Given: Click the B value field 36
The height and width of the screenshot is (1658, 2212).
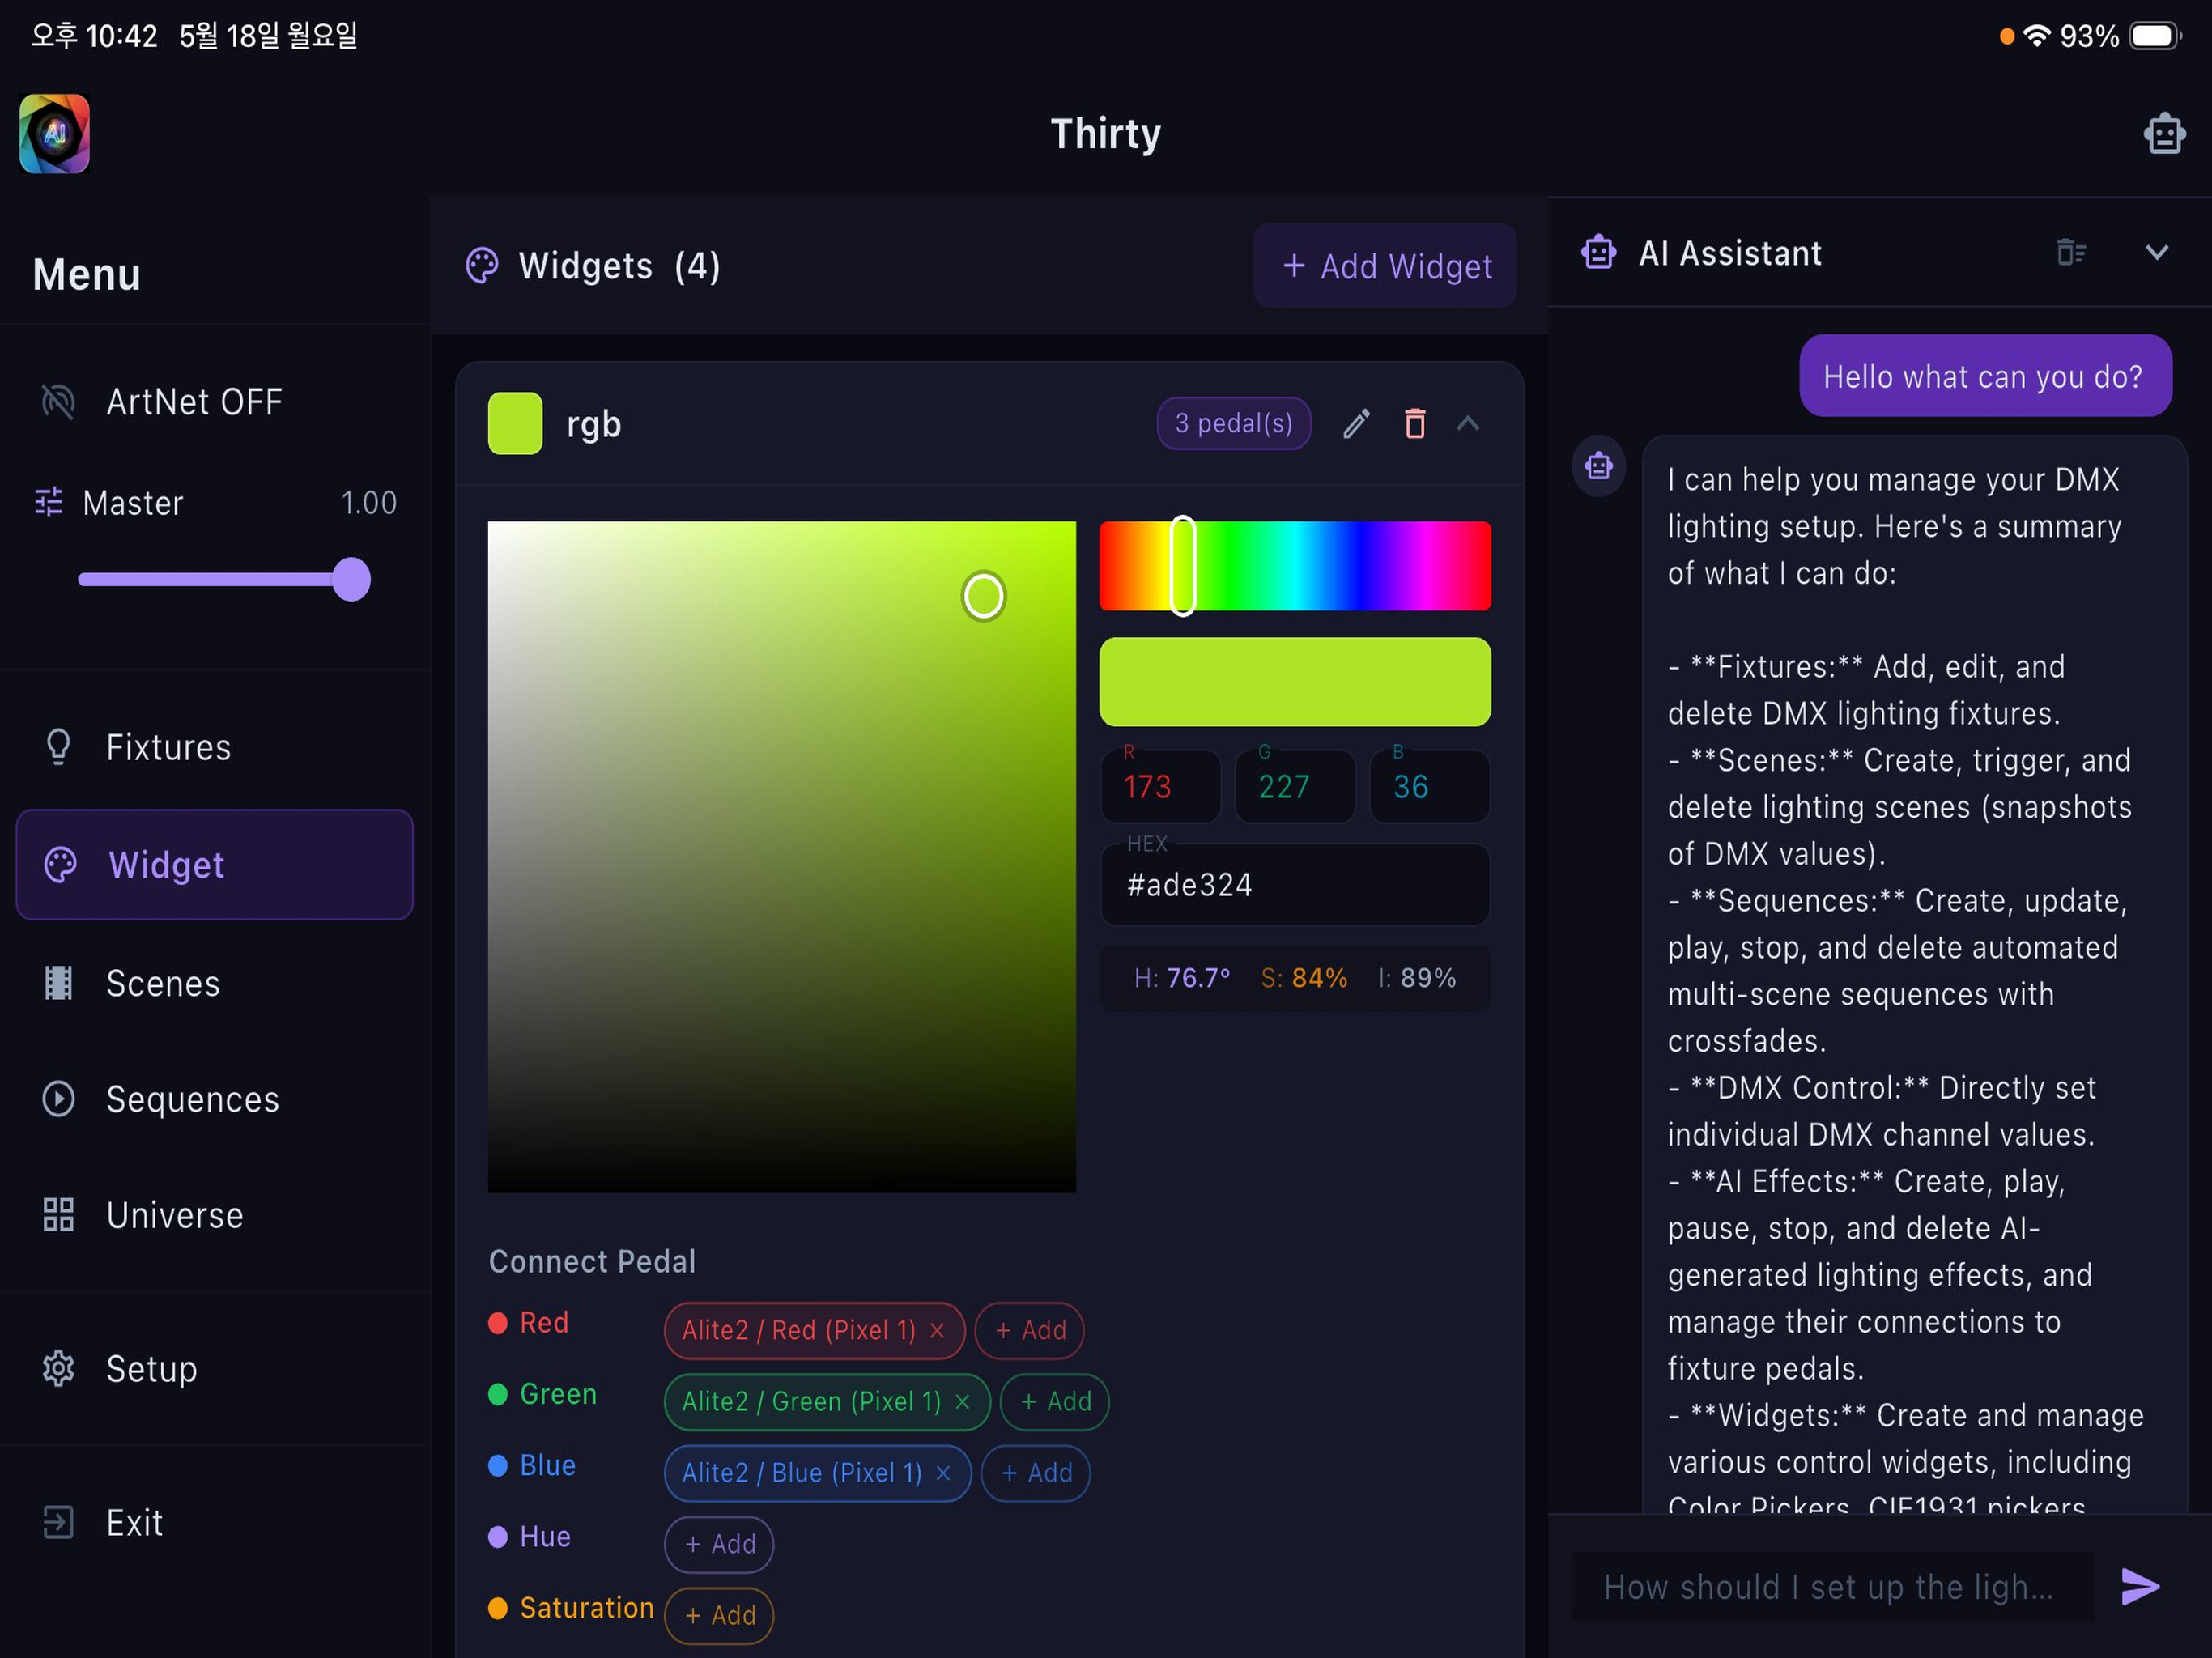Looking at the screenshot, I should pos(1429,787).
